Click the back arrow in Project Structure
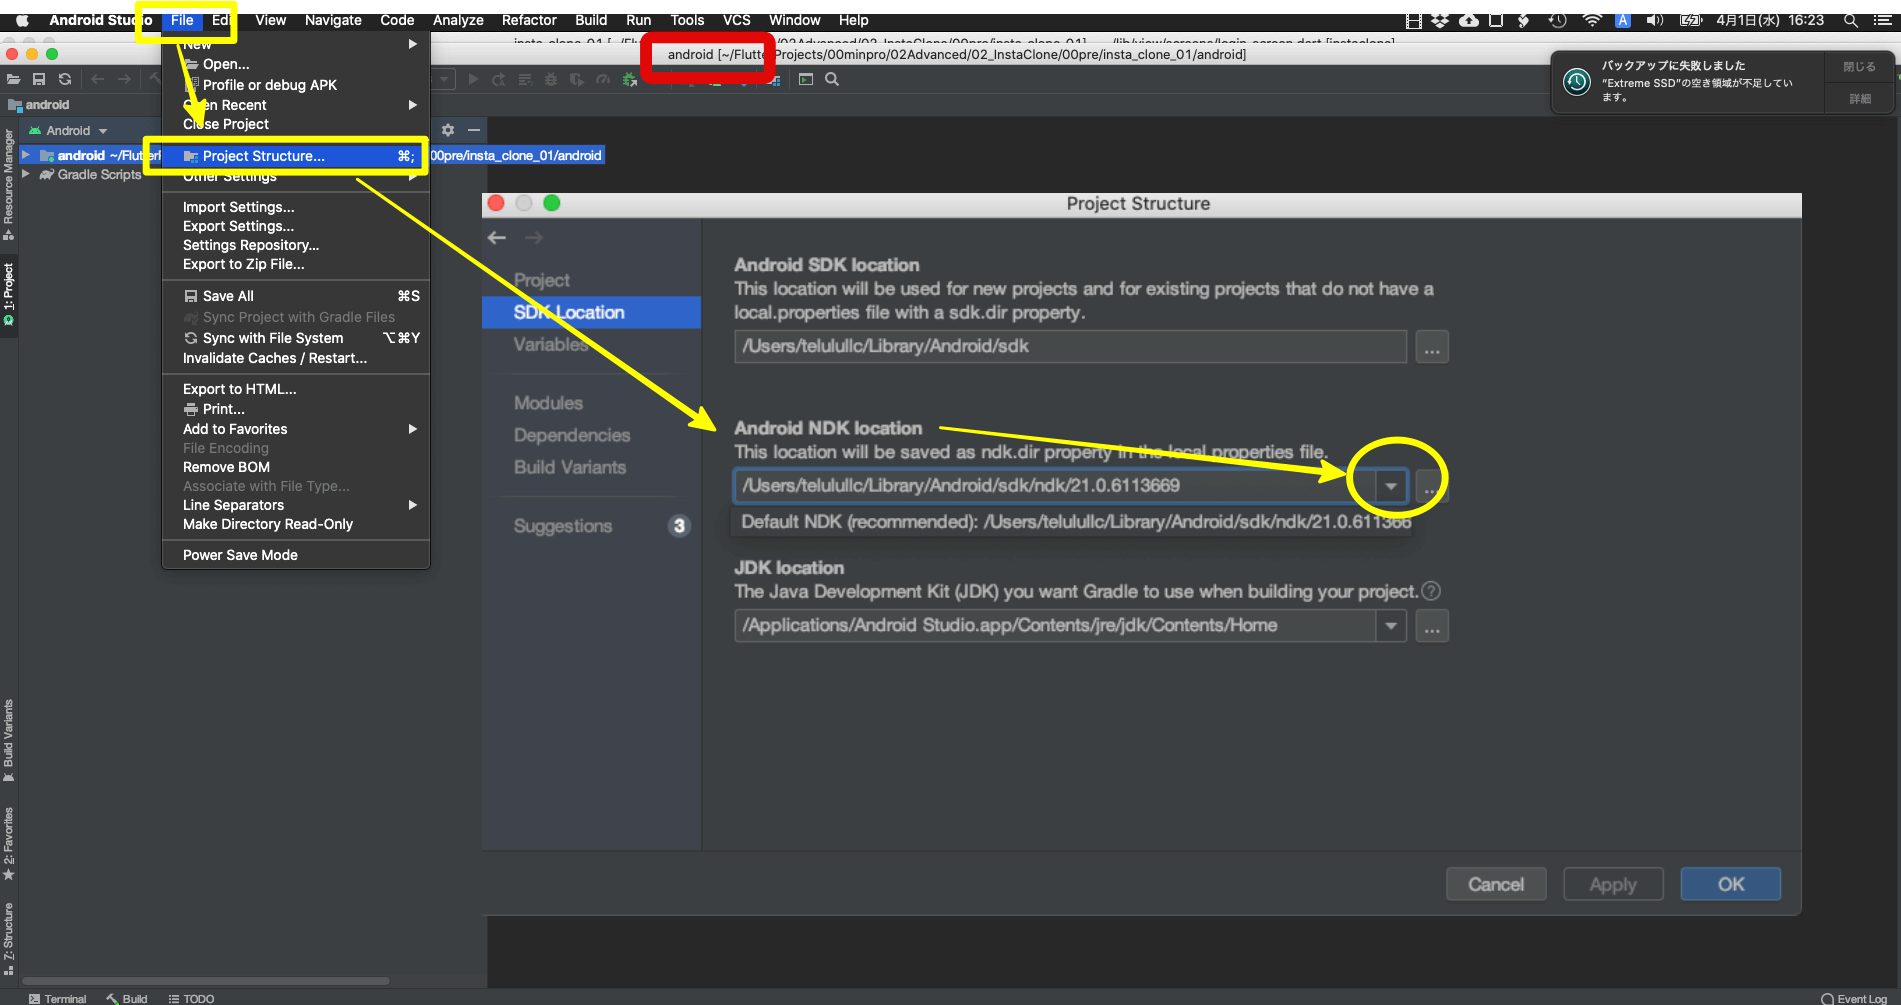 497,238
